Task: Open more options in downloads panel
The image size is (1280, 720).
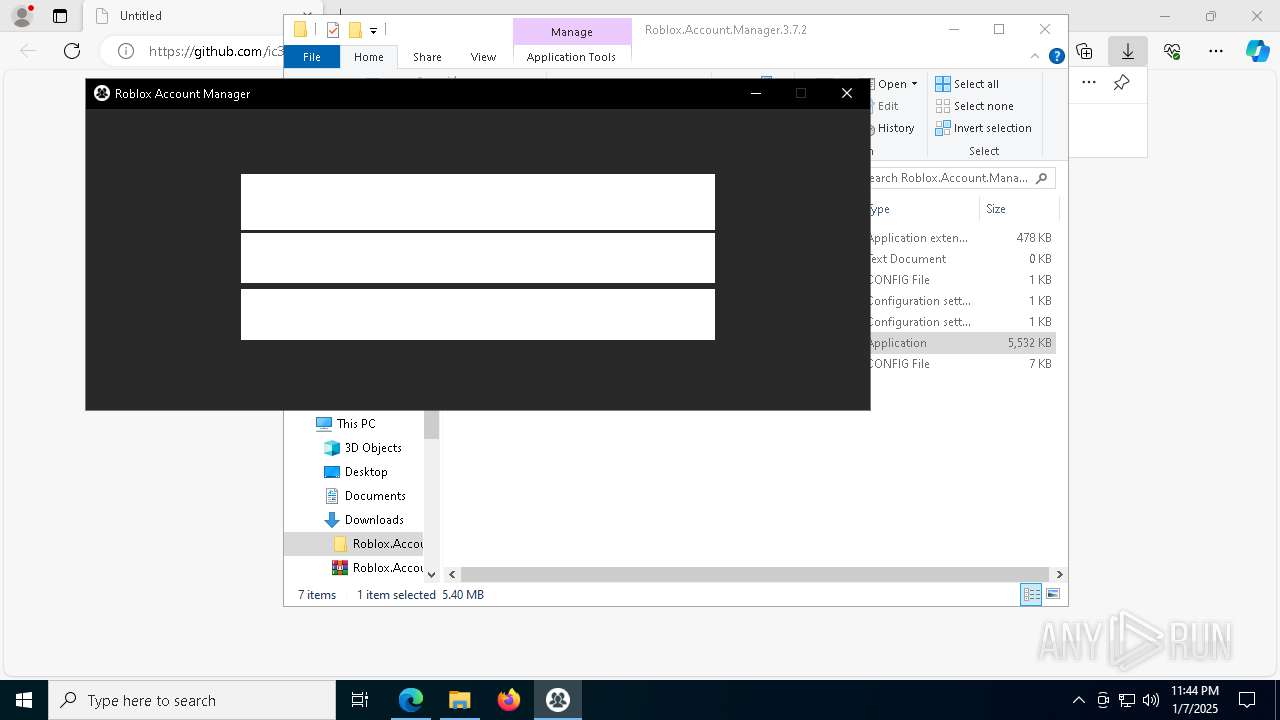Action: (1089, 83)
